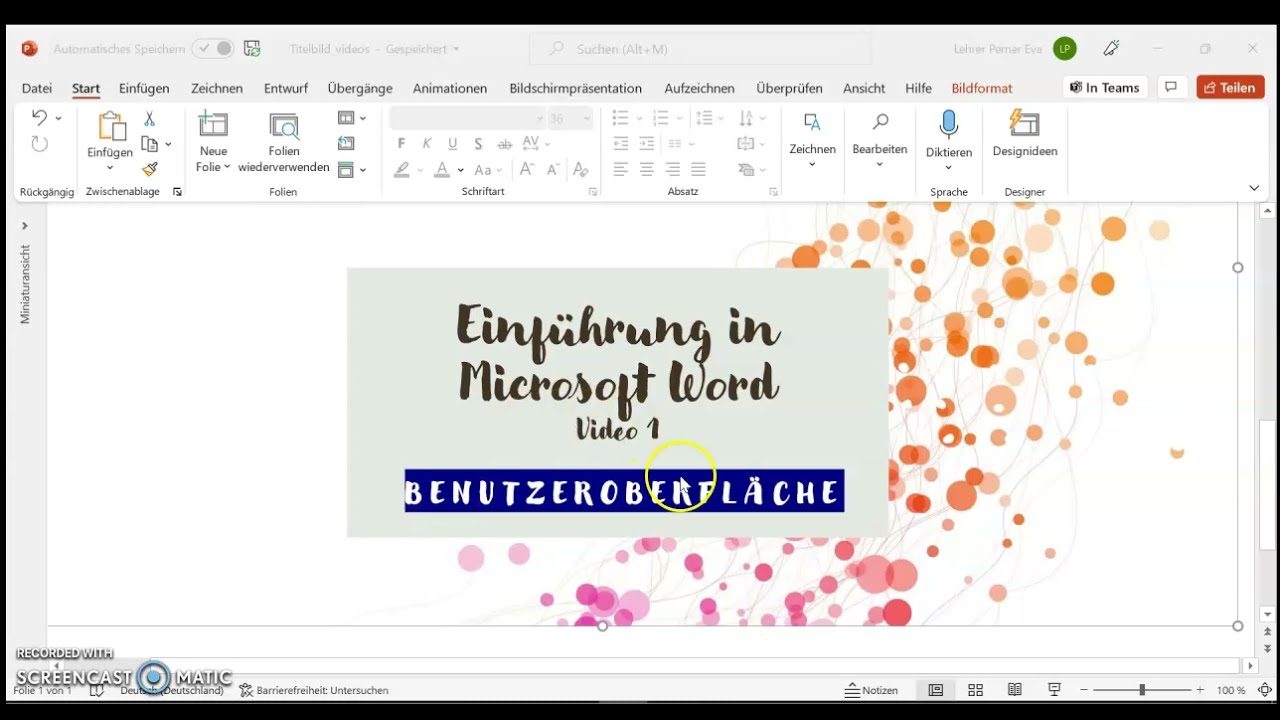Click fit slide to window icon
The width and height of the screenshot is (1280, 720).
(1265, 690)
